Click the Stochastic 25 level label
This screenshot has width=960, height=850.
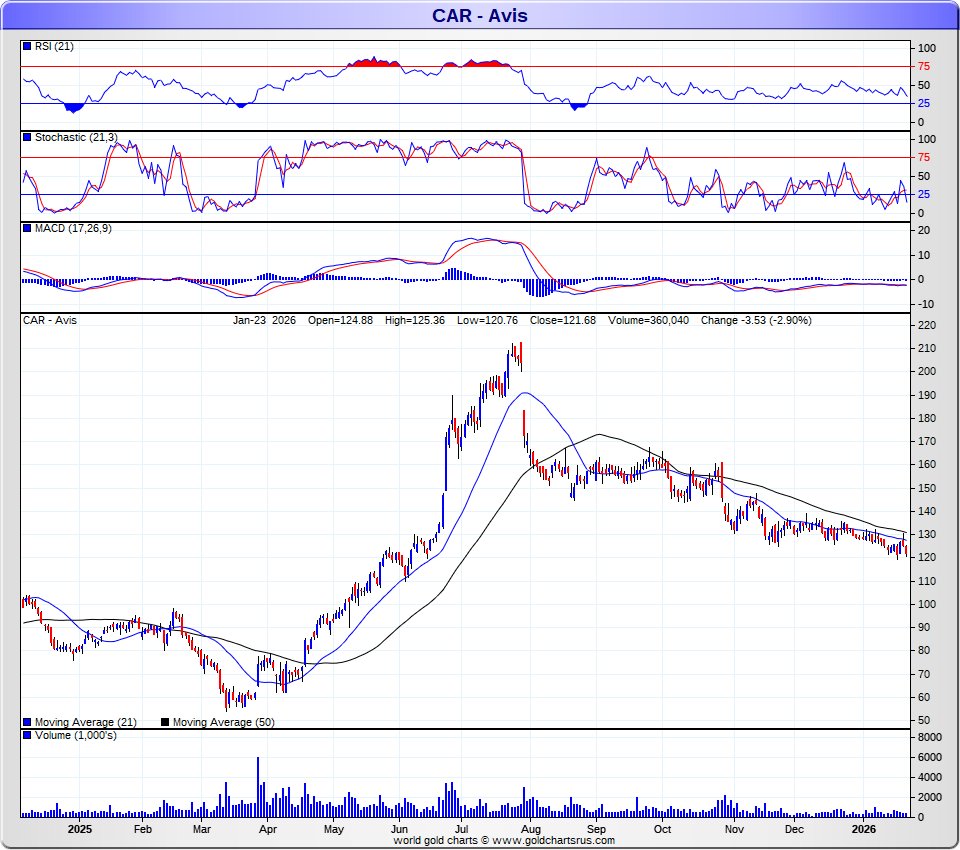coord(923,195)
